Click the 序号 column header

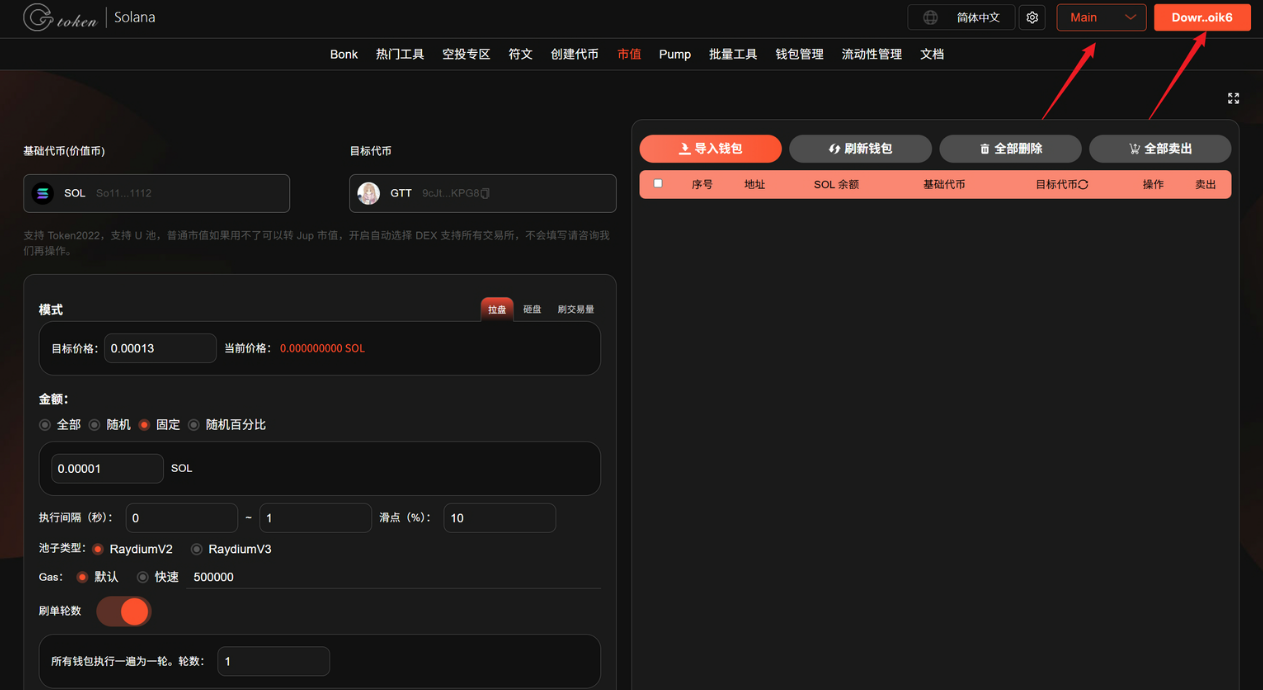click(x=702, y=184)
